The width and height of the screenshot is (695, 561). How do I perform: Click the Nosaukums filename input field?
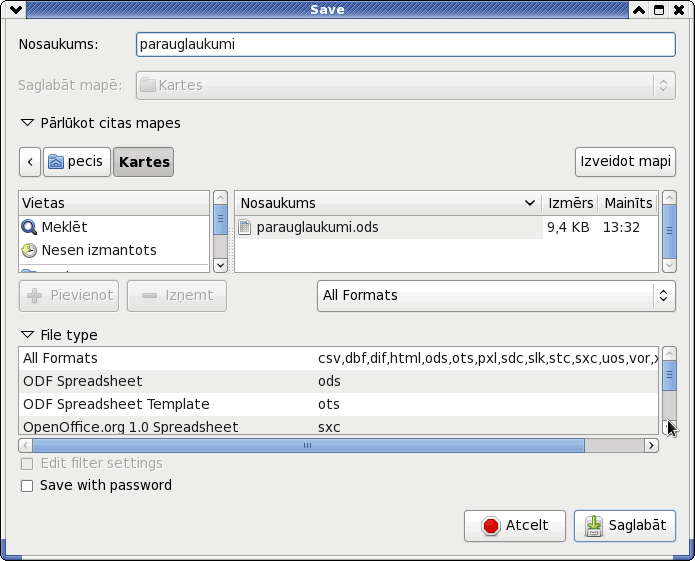406,44
